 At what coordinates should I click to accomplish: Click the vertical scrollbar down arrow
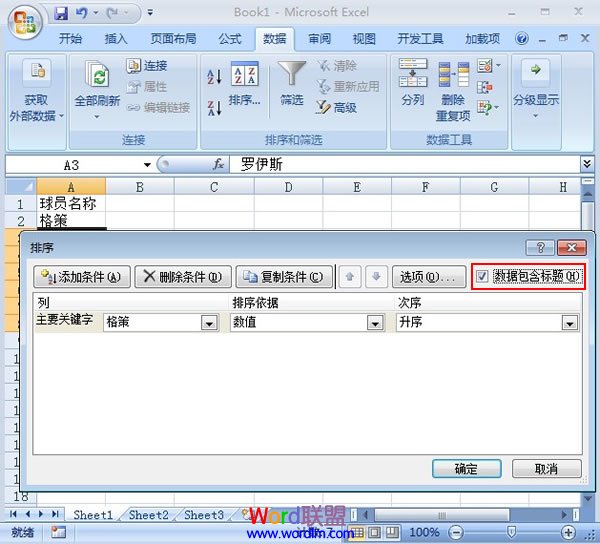pos(587,498)
